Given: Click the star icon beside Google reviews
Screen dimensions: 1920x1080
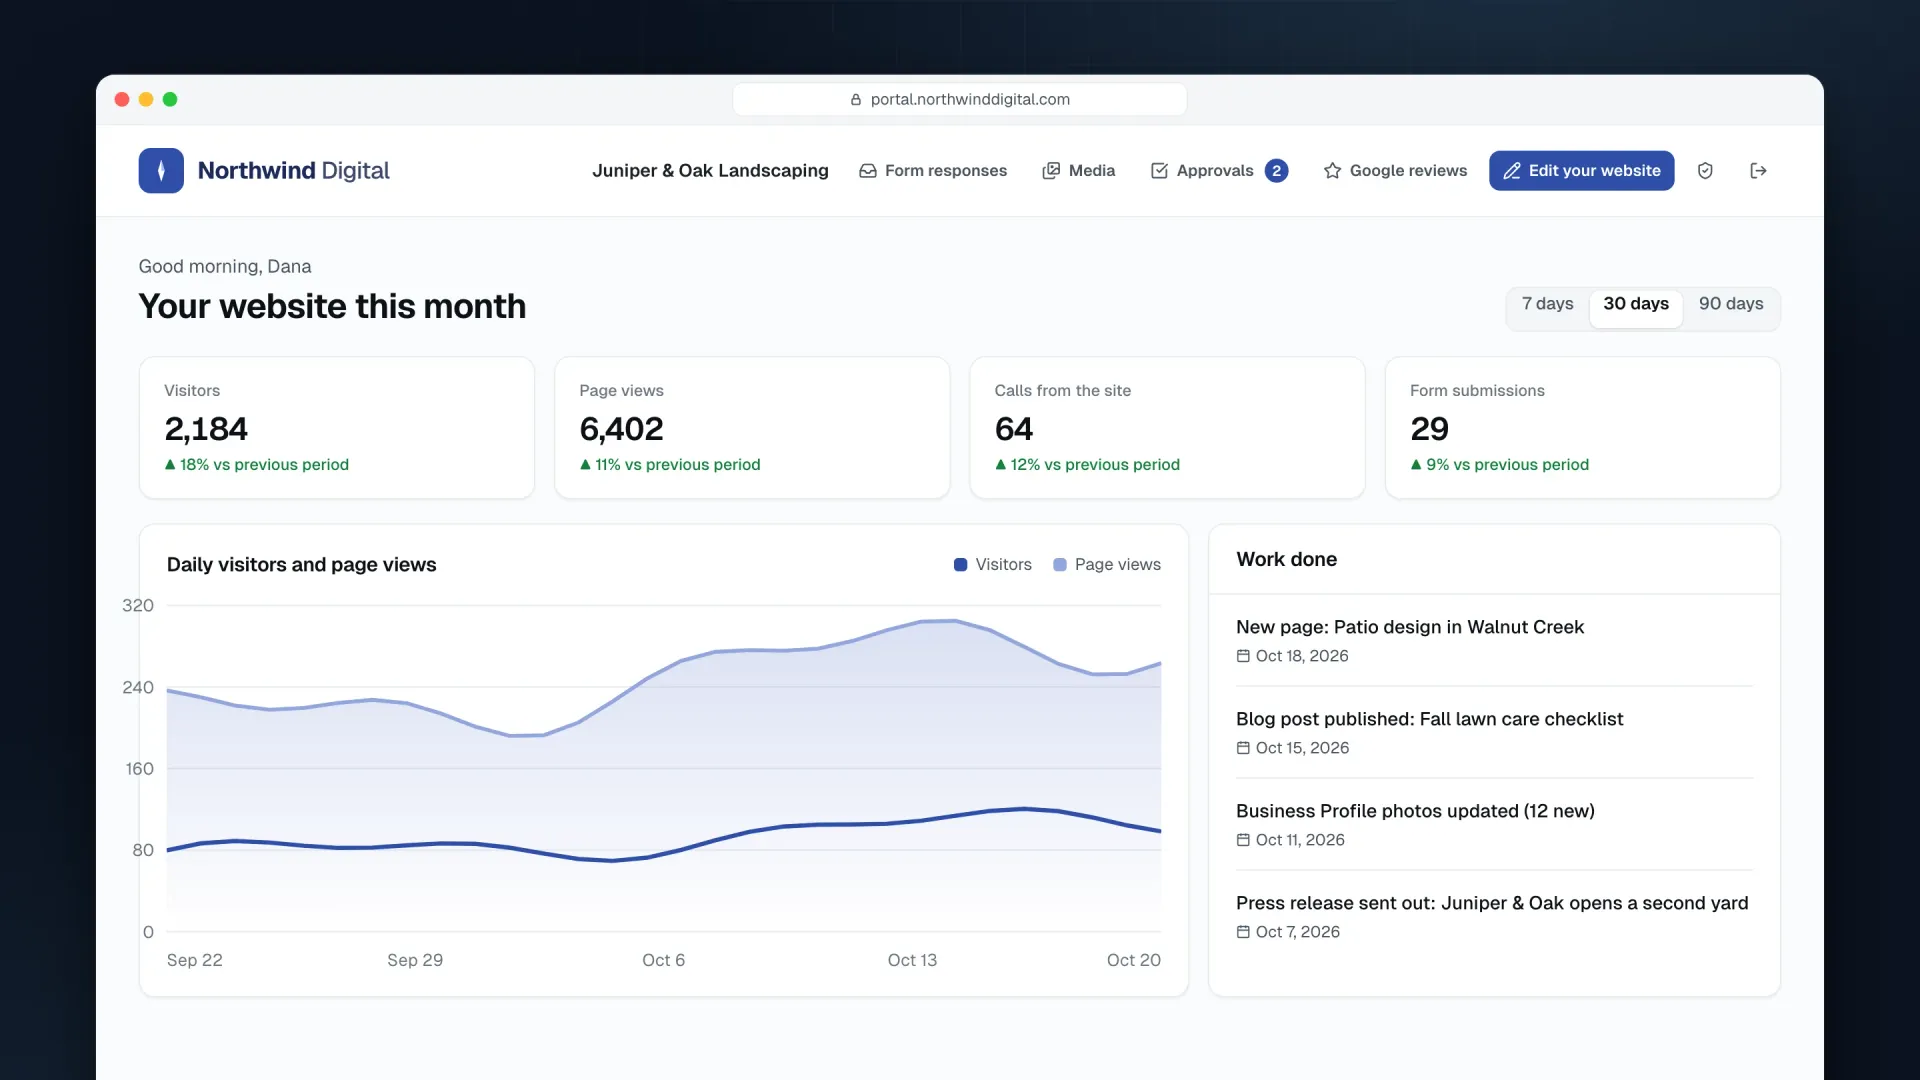Looking at the screenshot, I should pos(1332,171).
